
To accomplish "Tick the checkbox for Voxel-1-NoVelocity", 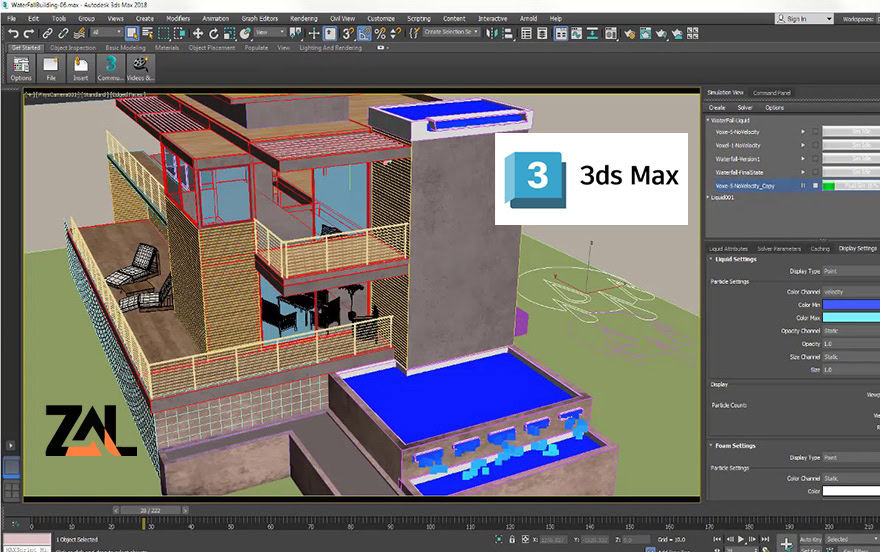I will pyautogui.click(x=815, y=145).
